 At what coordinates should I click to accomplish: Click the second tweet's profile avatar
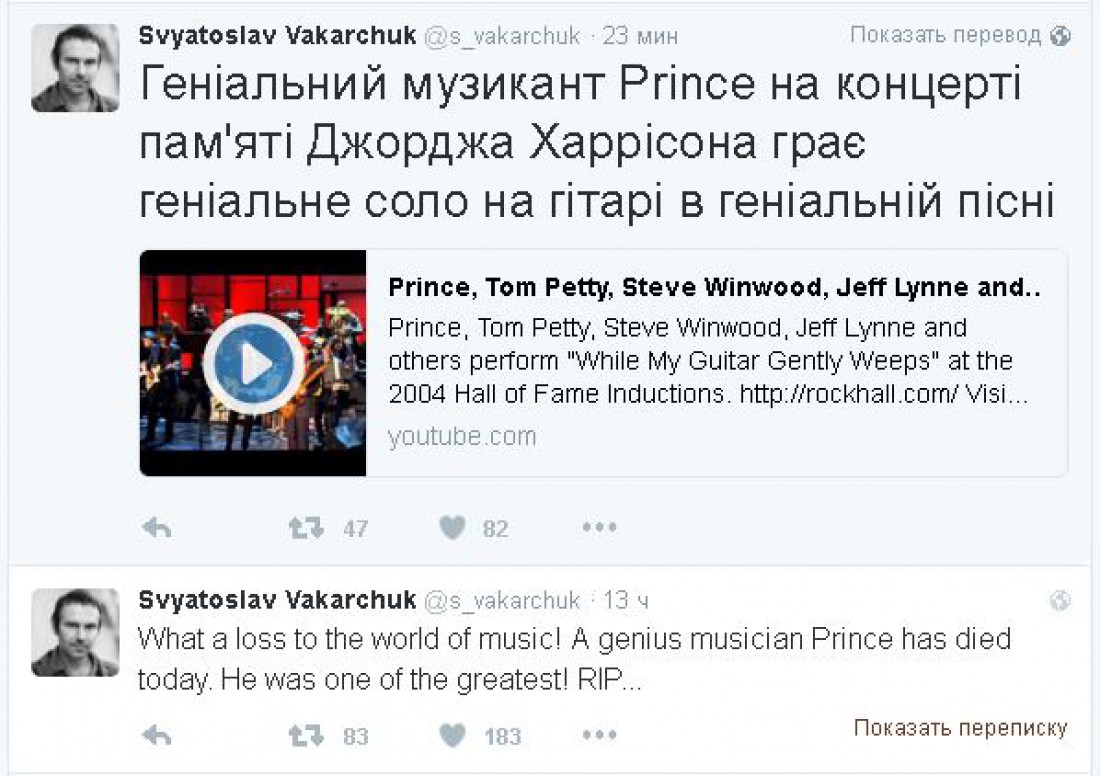pyautogui.click(x=75, y=633)
